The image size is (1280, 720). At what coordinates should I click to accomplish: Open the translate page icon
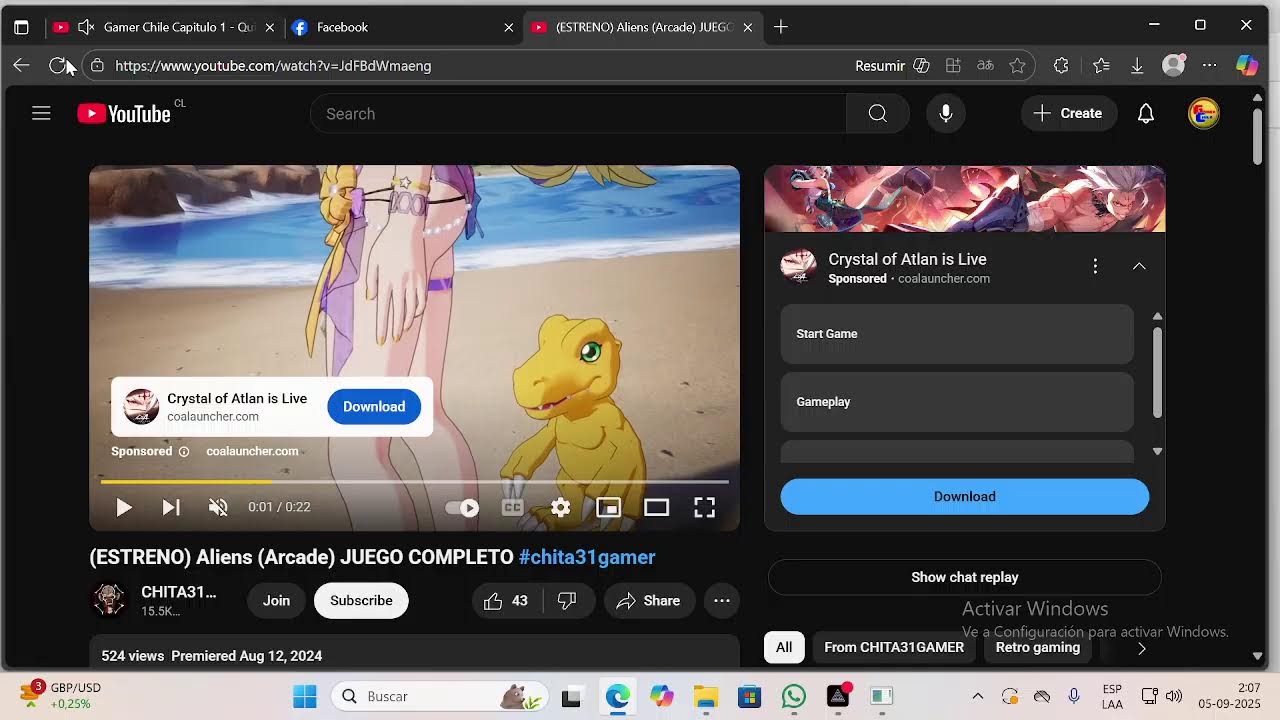[x=985, y=66]
